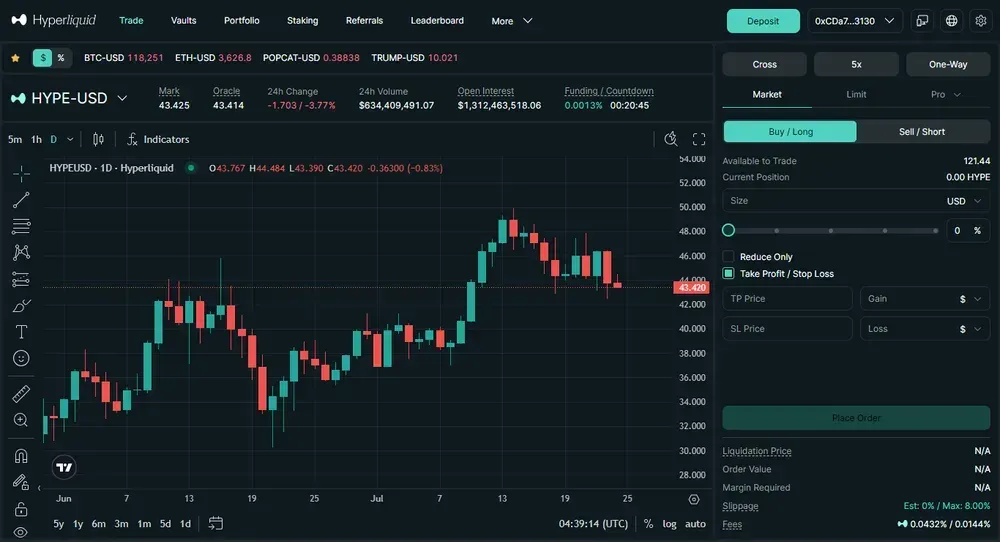1000x542 pixels.
Task: Open the Pro order type dropdown
Action: tap(945, 94)
